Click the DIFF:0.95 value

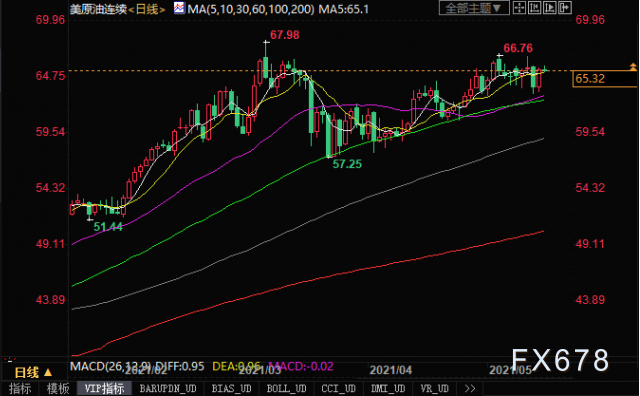180,366
